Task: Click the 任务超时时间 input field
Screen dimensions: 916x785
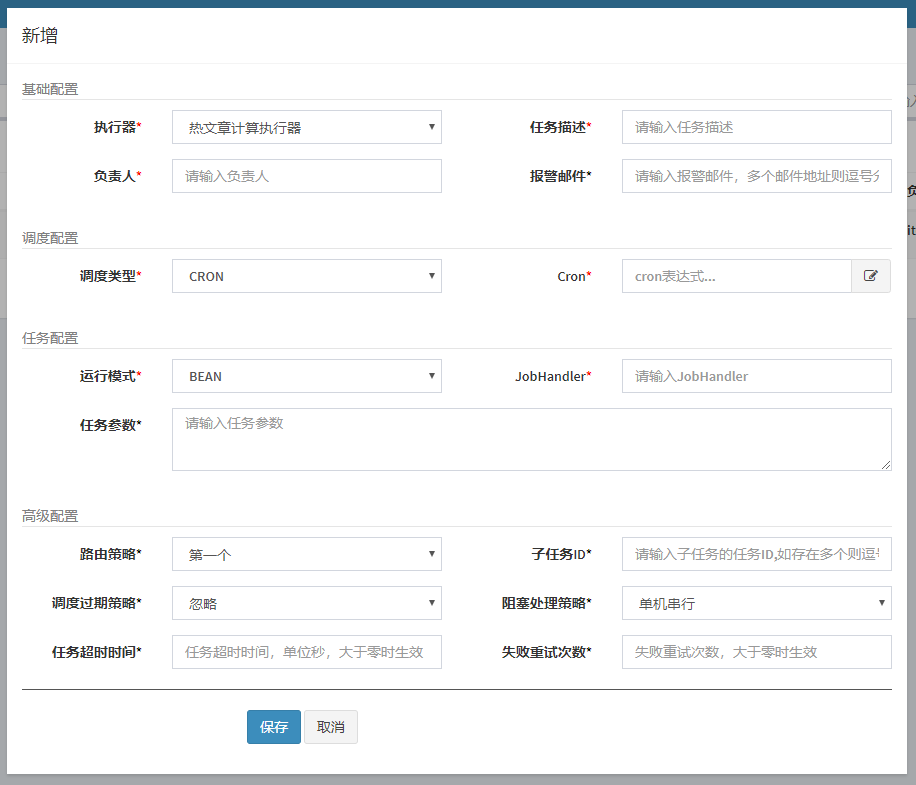Action: click(306, 652)
